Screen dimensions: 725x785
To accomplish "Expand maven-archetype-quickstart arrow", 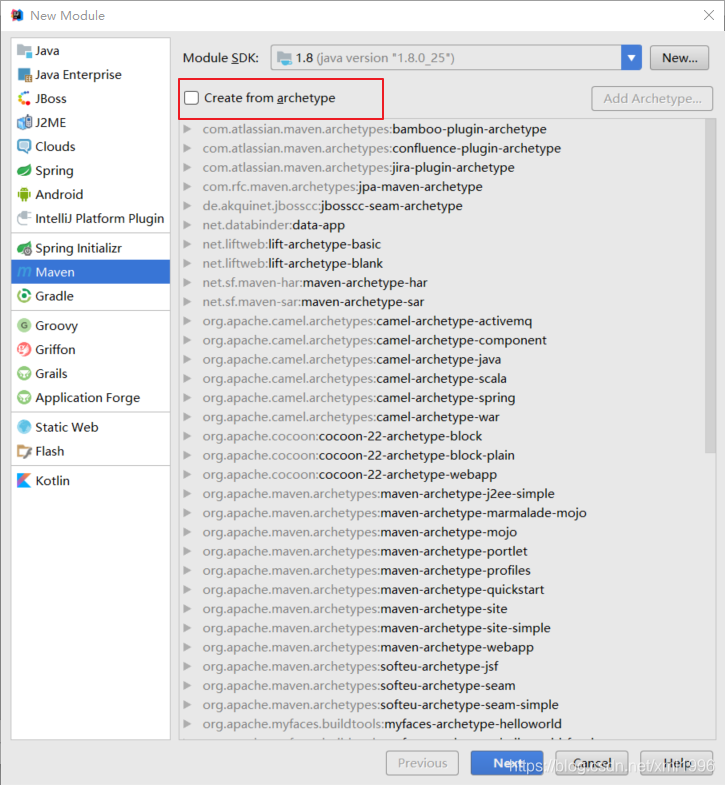I will [x=187, y=590].
